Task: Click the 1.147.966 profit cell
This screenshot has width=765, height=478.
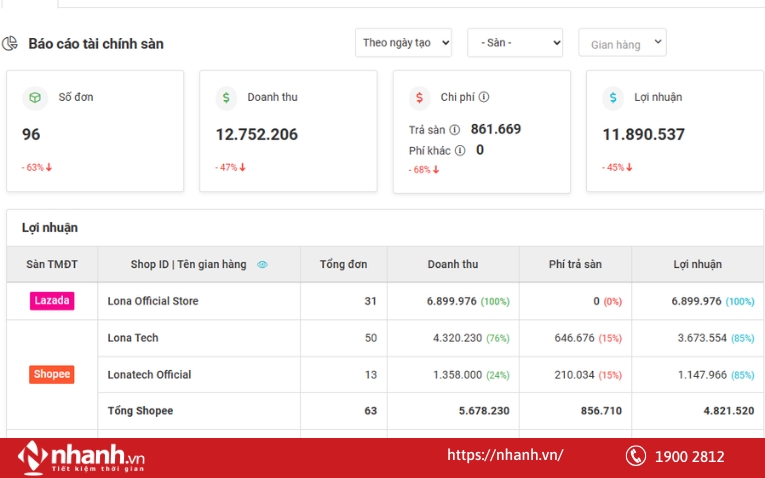Action: [x=702, y=375]
